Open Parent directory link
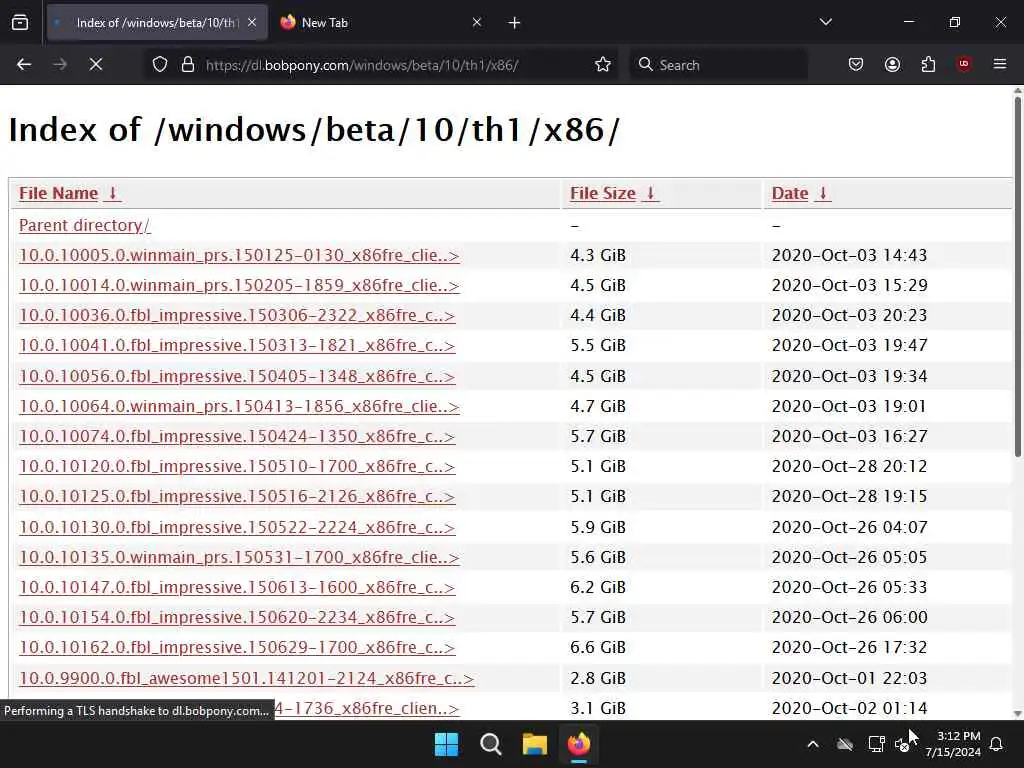The width and height of the screenshot is (1024, 768). click(x=85, y=225)
